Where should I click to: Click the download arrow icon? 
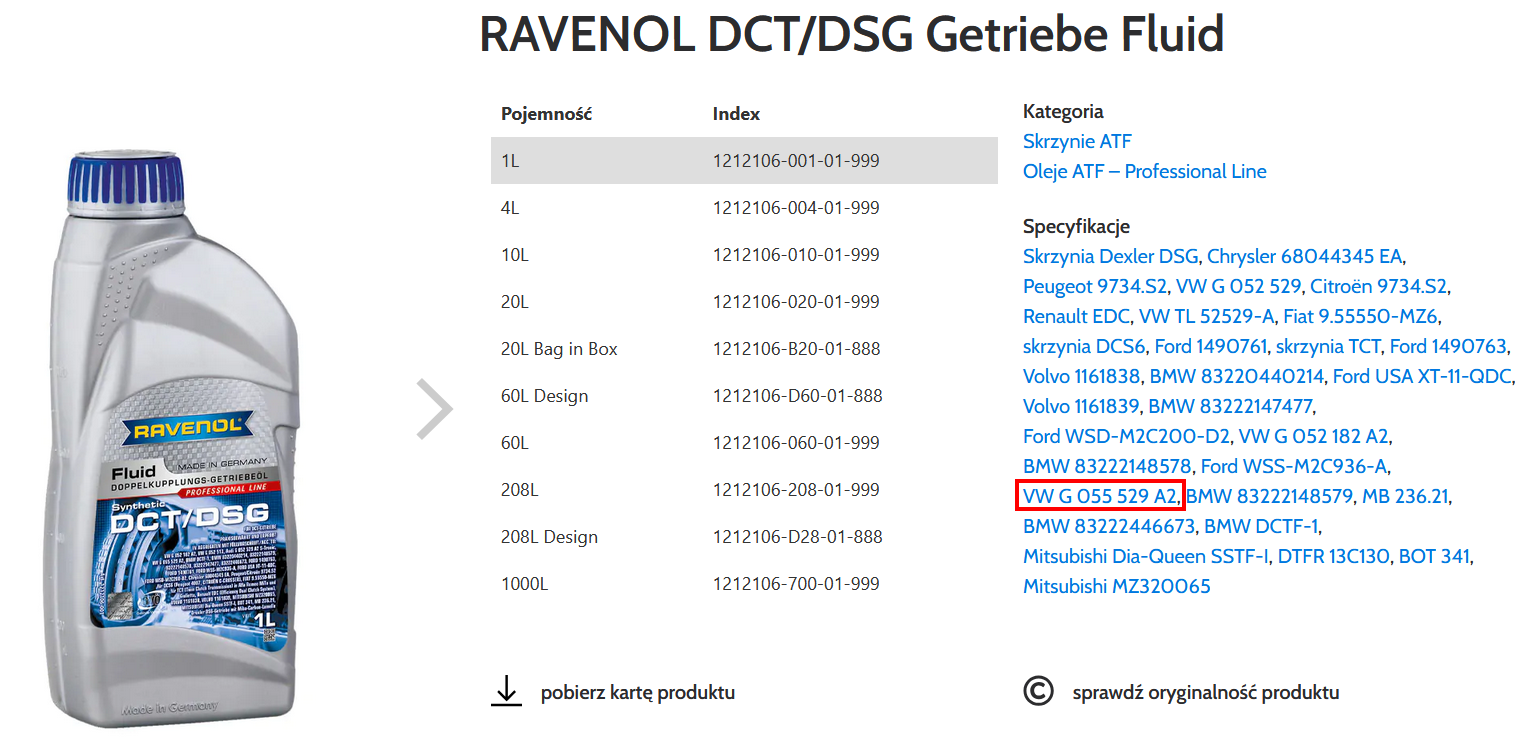507,691
